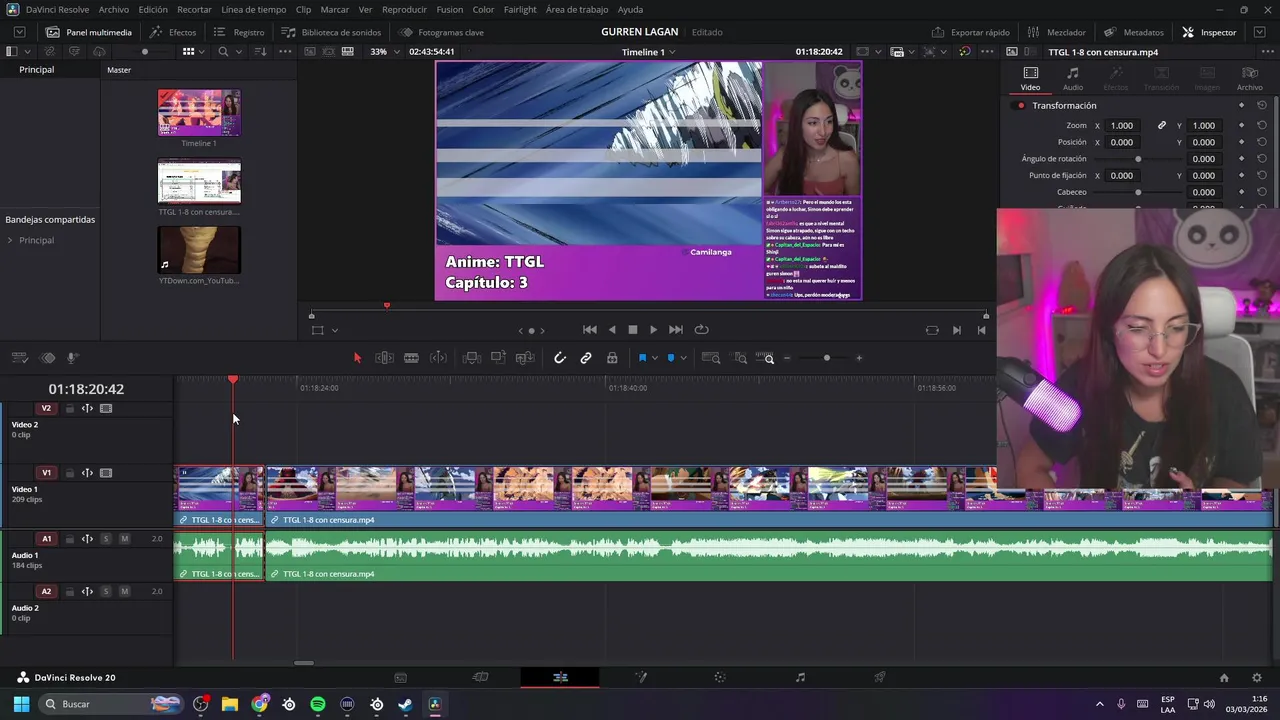Open media pool sort options
Screen dimensions: 1280x720
tap(260, 51)
